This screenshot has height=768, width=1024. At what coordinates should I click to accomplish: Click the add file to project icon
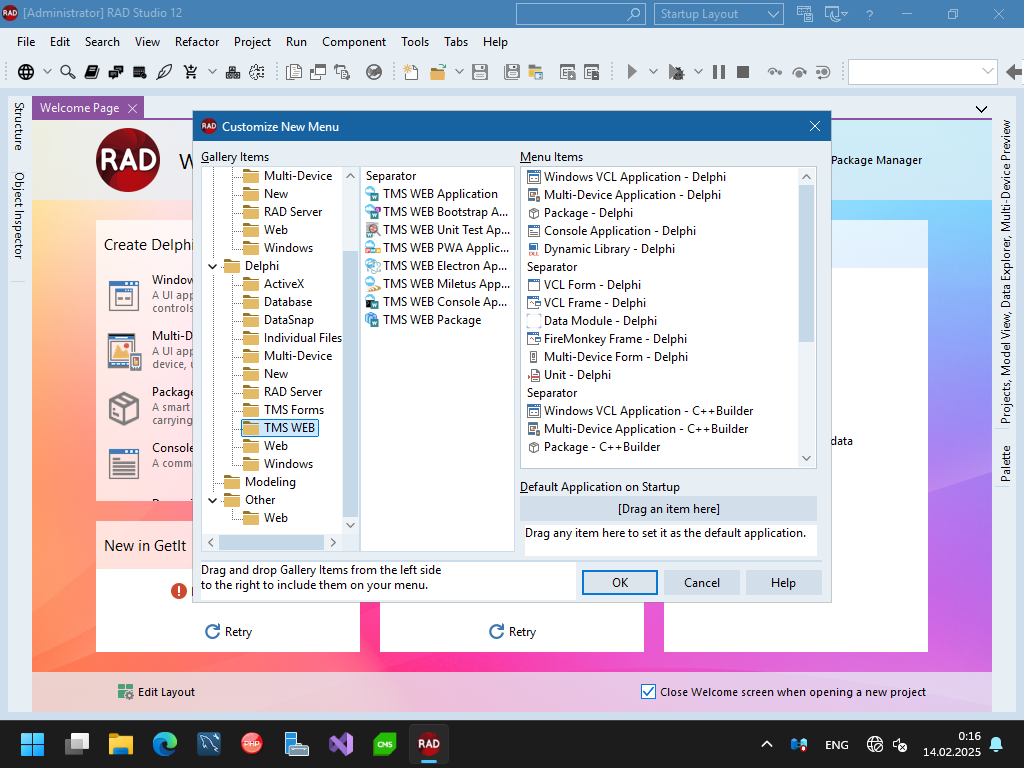tap(568, 72)
